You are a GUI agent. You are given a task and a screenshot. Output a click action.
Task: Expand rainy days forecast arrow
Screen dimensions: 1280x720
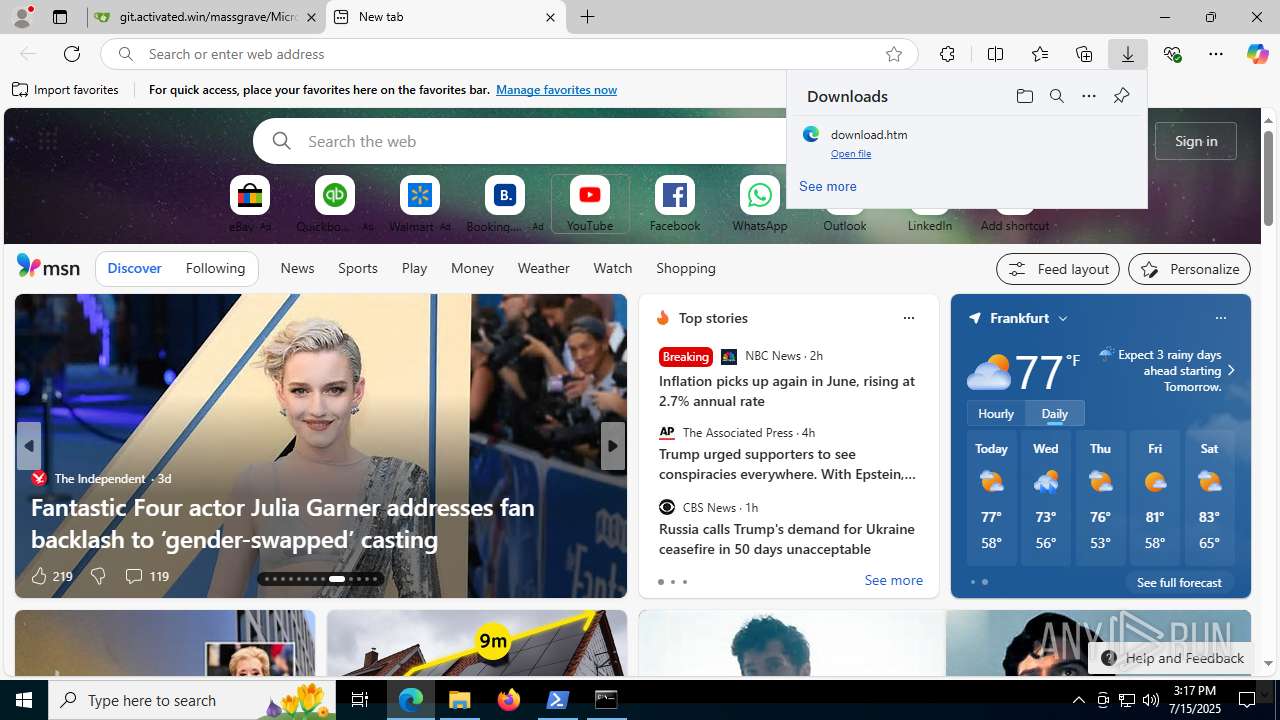coord(1231,370)
